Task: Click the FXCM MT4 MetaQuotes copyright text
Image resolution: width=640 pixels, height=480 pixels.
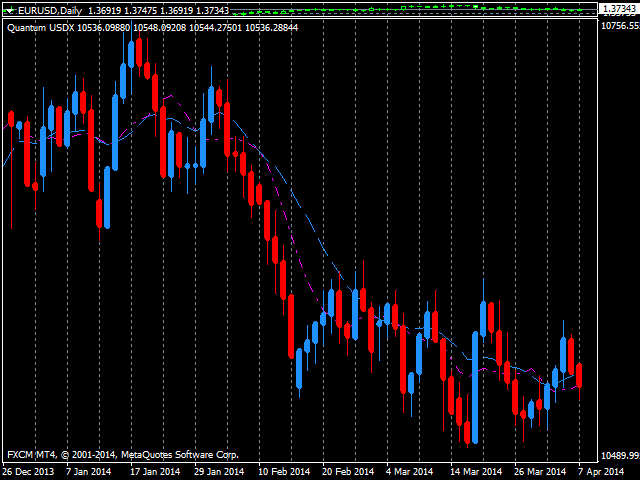Action: tap(123, 454)
